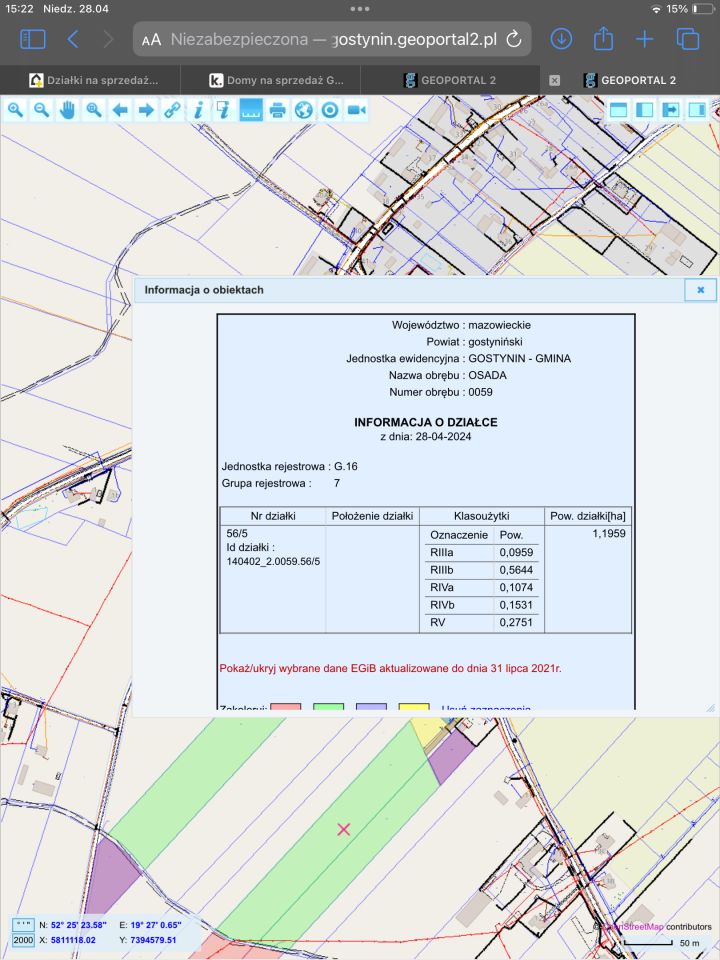Toggle the right side panel layout

697,110
